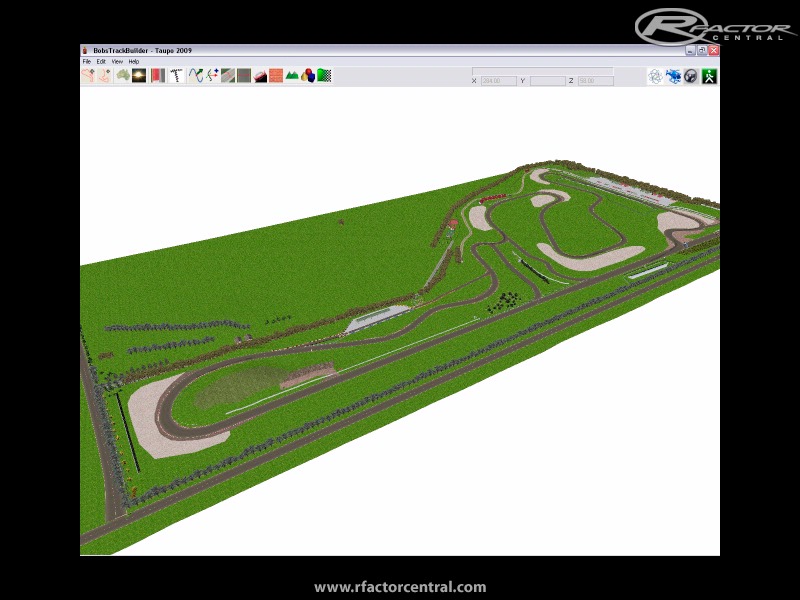Select the blue sine curve tool
Viewport: 800px width, 600px height.
(195, 76)
